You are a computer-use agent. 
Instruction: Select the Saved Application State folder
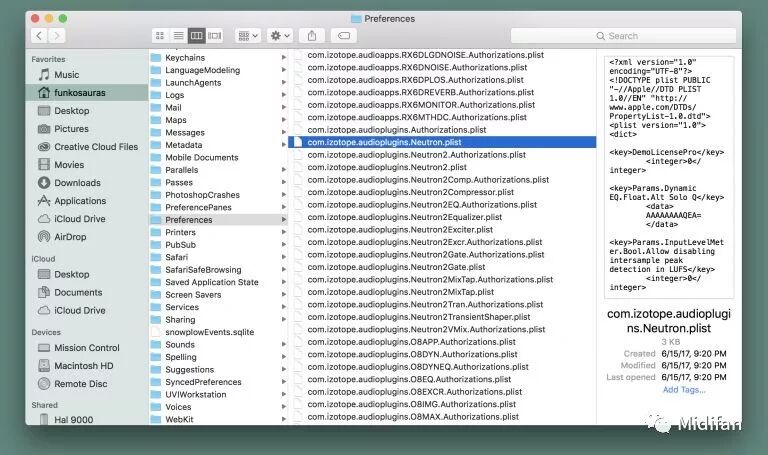[218, 282]
